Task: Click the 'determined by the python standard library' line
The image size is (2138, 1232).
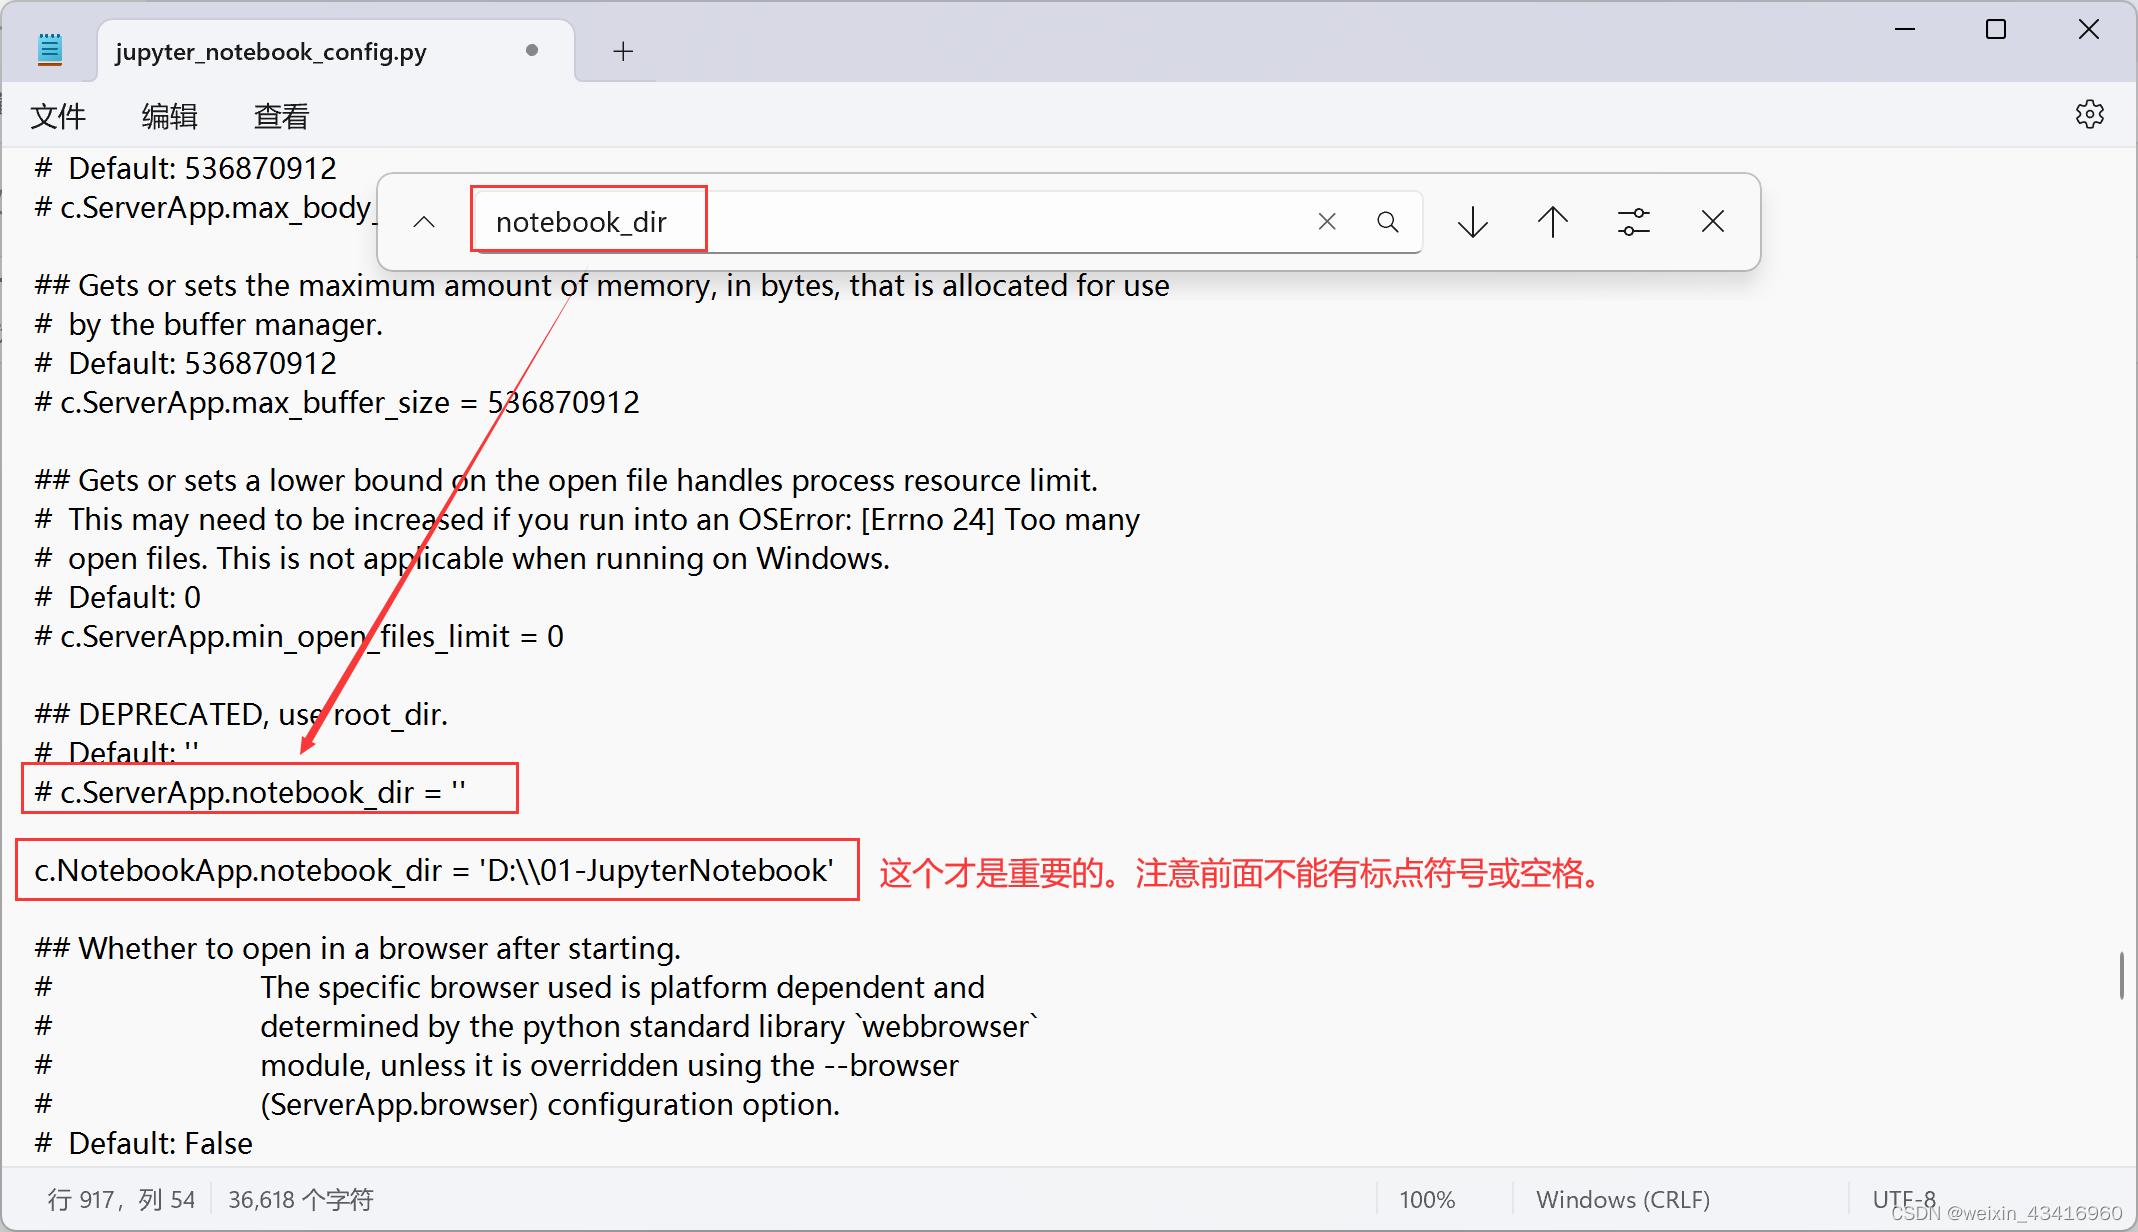Action: 649,1026
